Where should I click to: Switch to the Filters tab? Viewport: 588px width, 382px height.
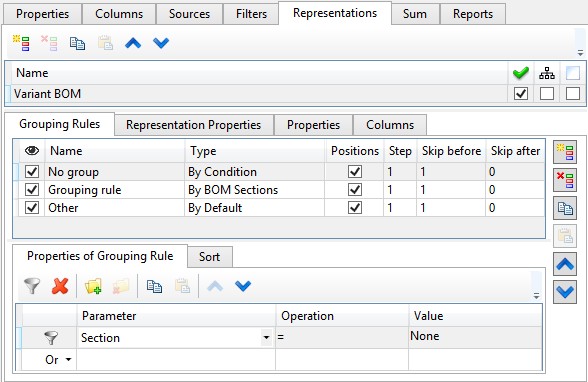(x=251, y=14)
